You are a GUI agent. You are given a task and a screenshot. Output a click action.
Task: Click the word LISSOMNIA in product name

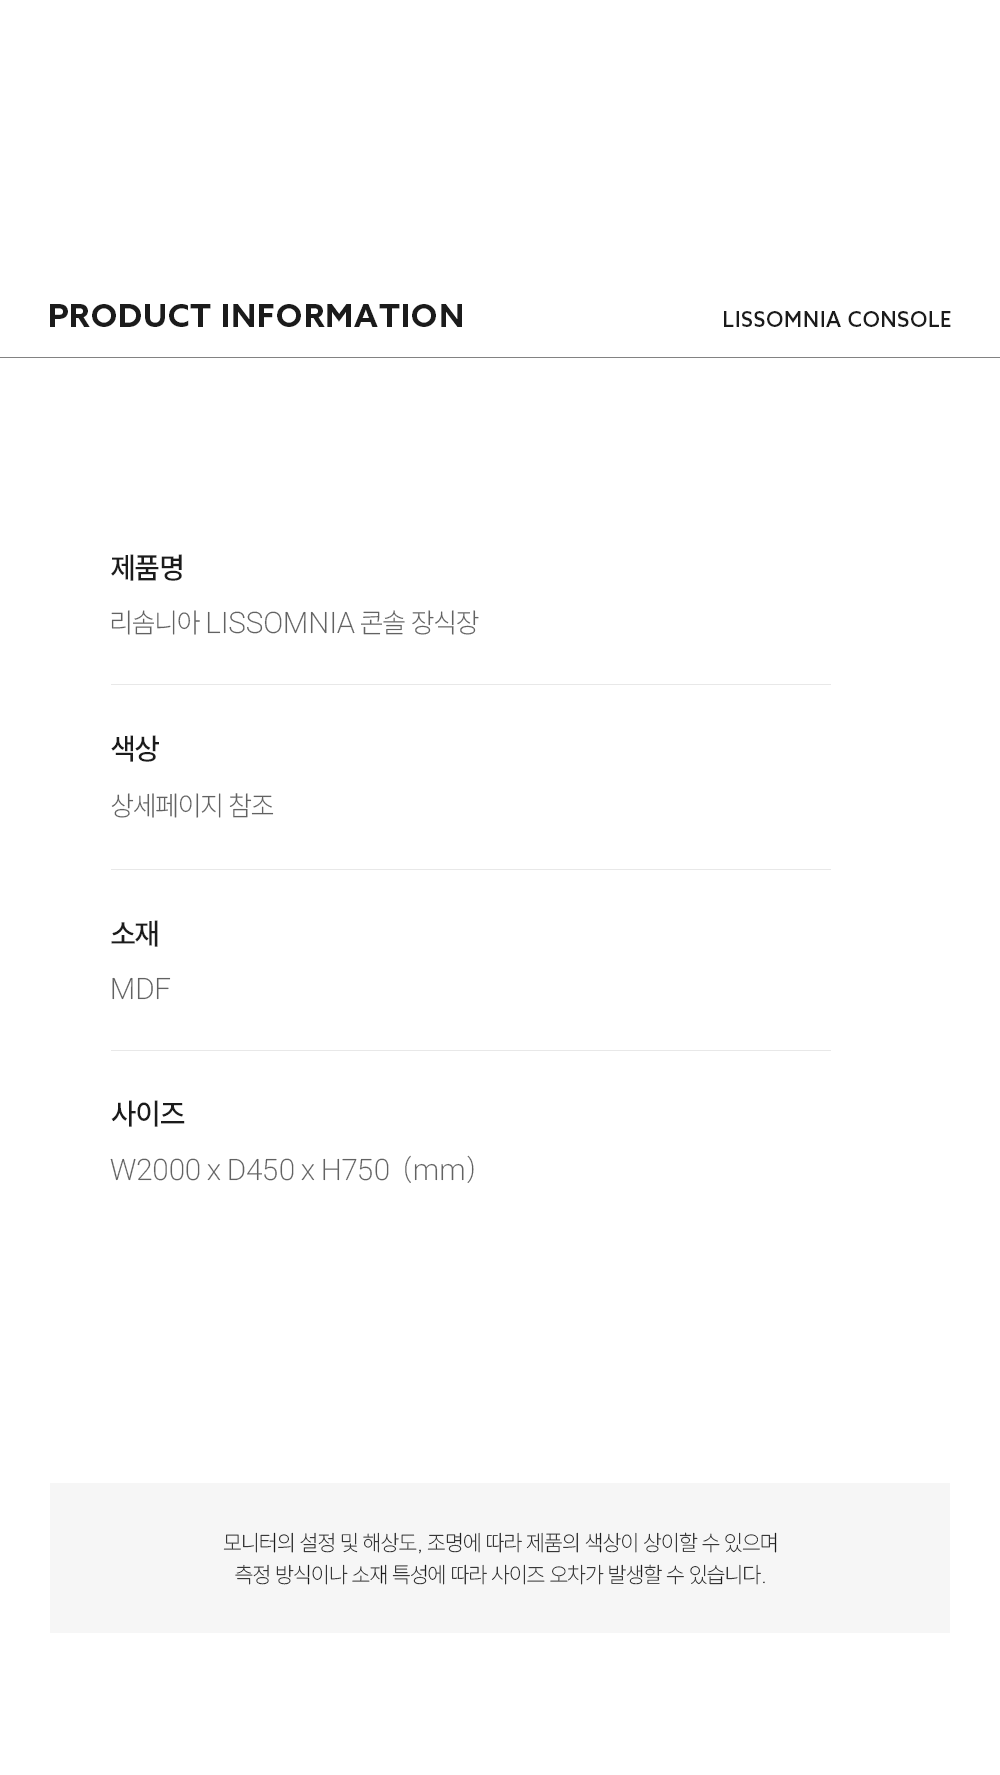pos(280,623)
